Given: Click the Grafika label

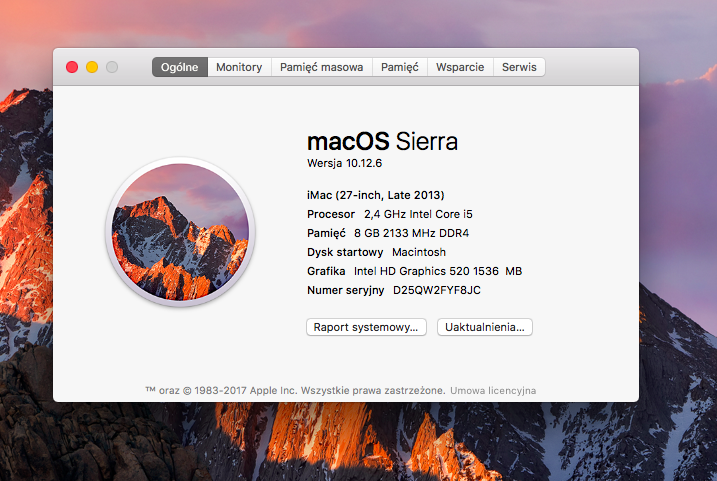Looking at the screenshot, I should [x=326, y=271].
